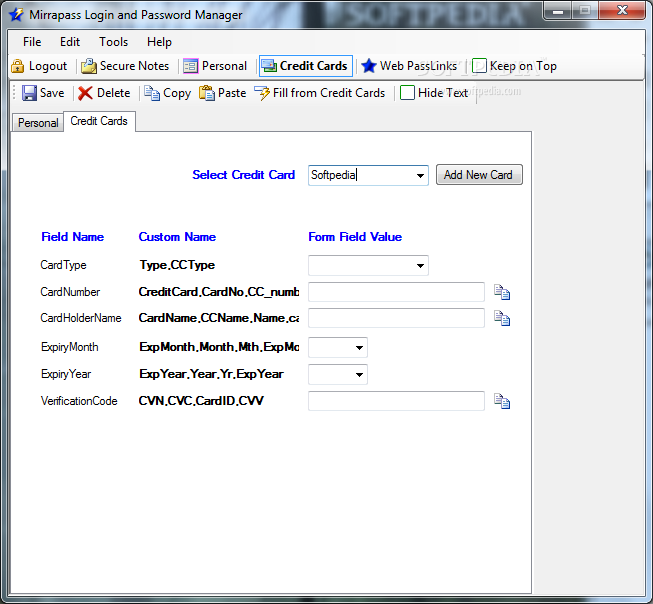Click the Select Credit Card label
The image size is (653, 604).
click(x=243, y=175)
